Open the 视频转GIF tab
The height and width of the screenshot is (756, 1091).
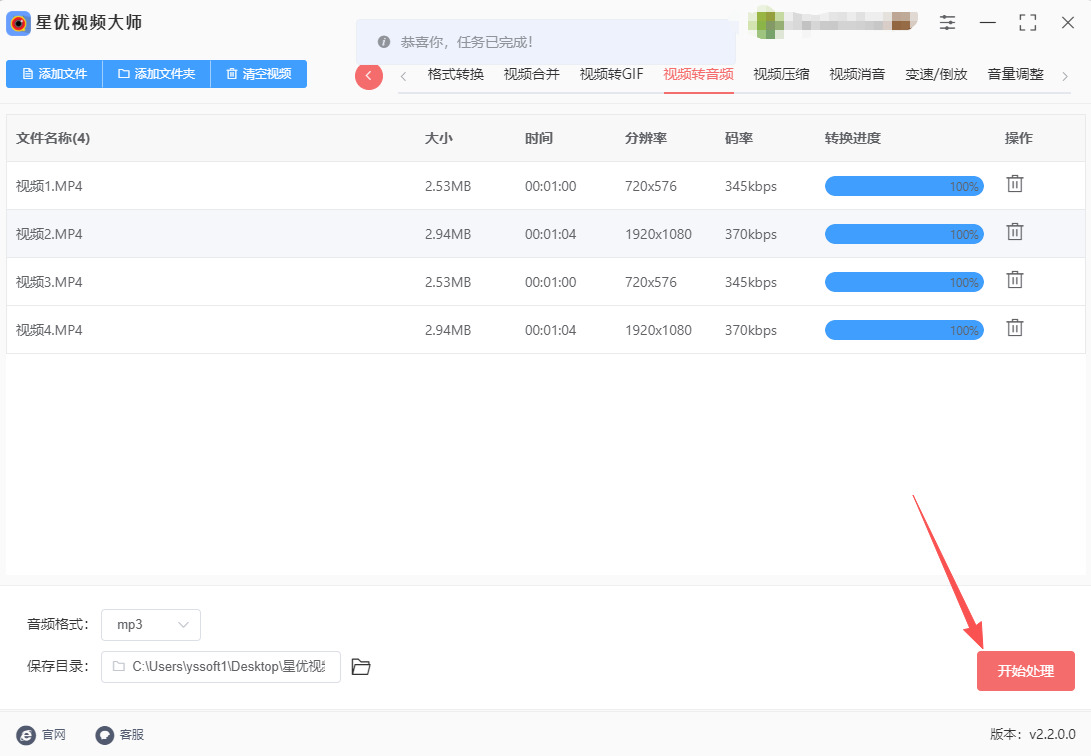coord(611,74)
